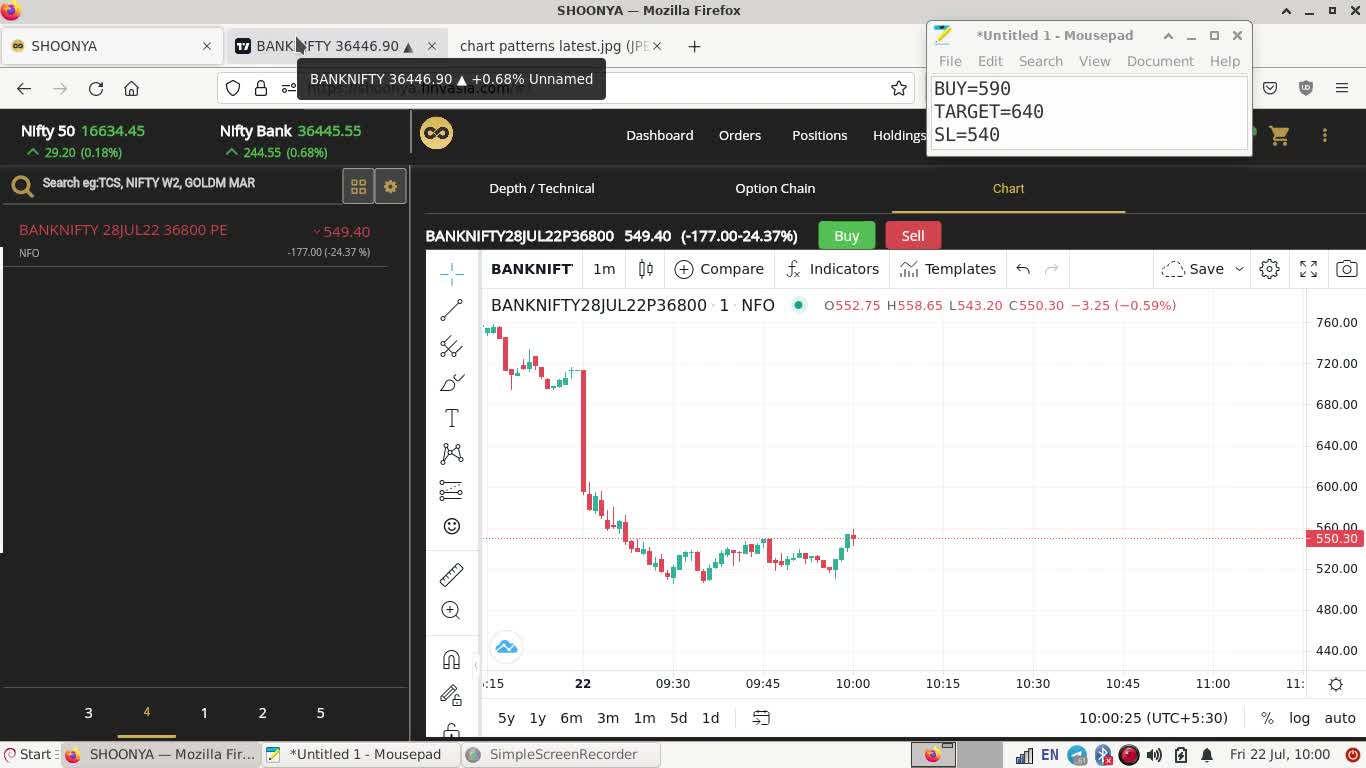Toggle stay in drawing mode

451,695
